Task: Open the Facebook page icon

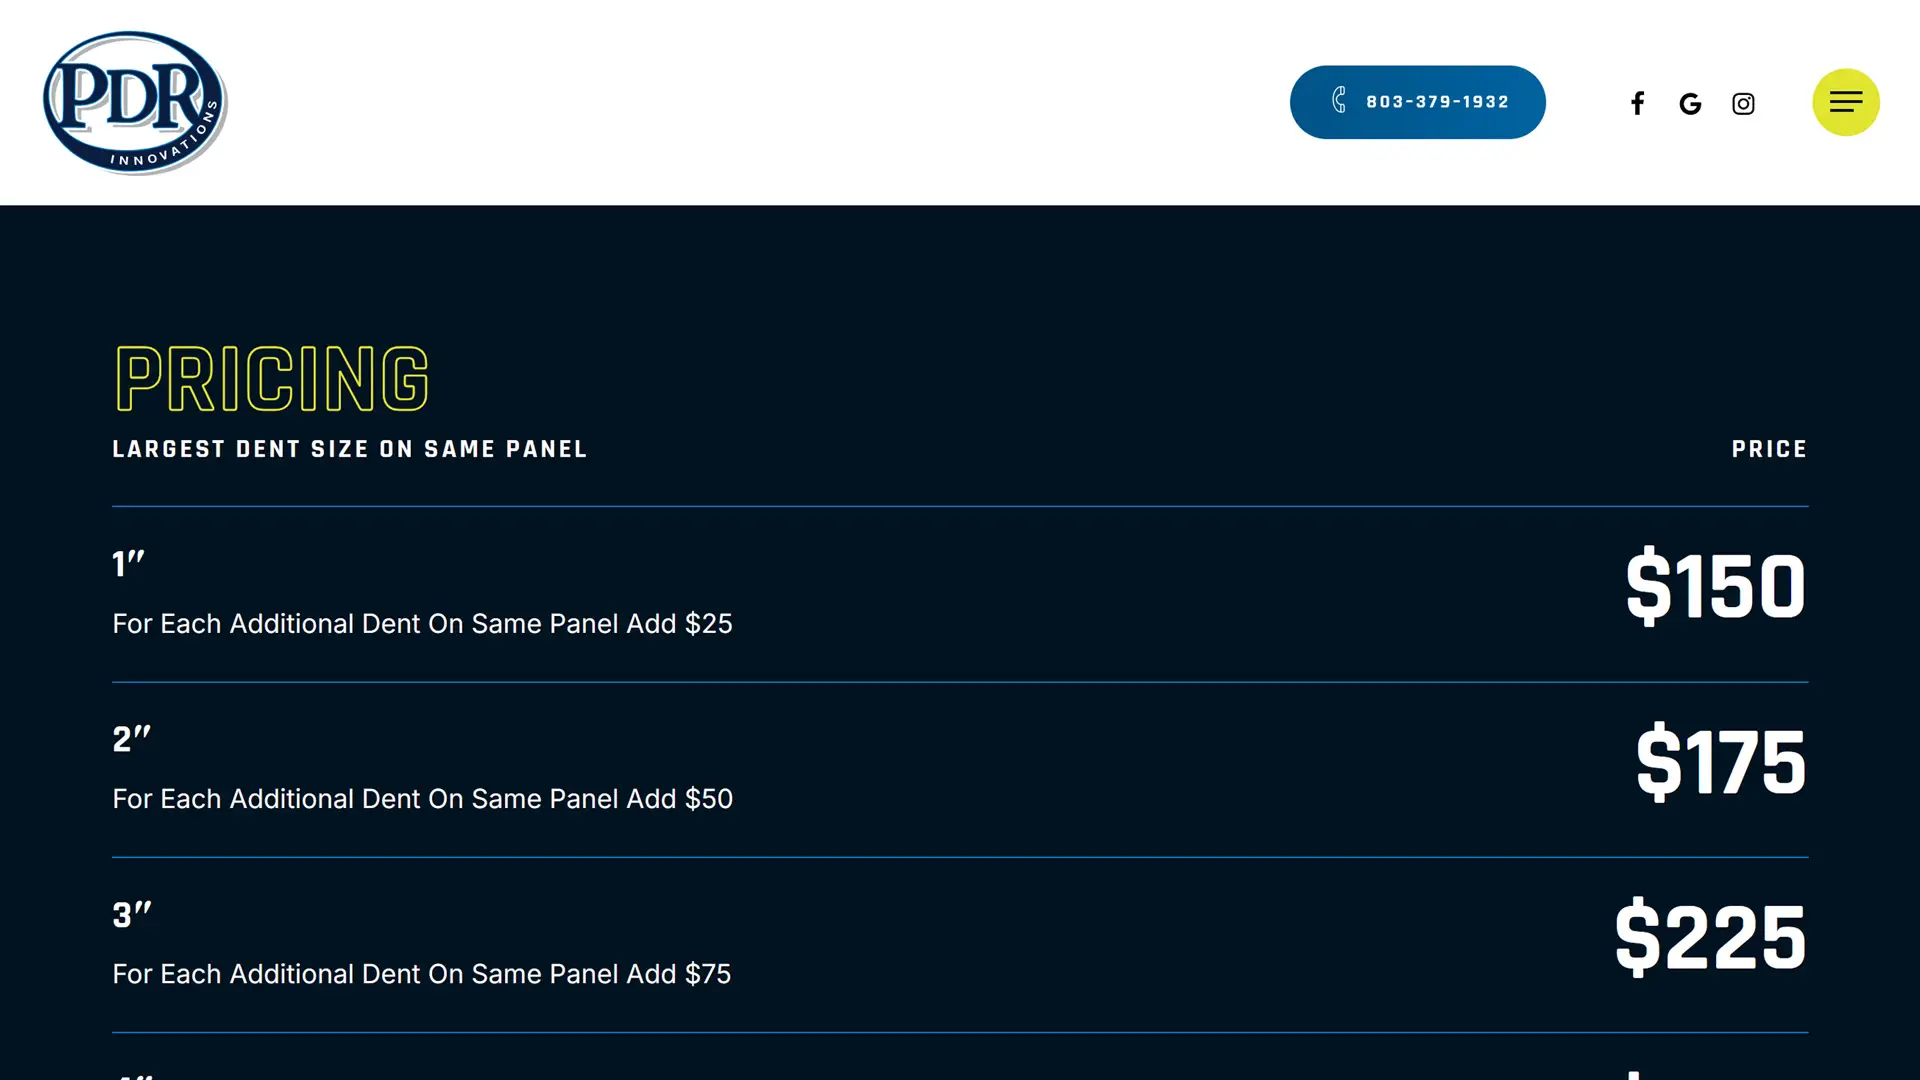Action: click(x=1637, y=104)
